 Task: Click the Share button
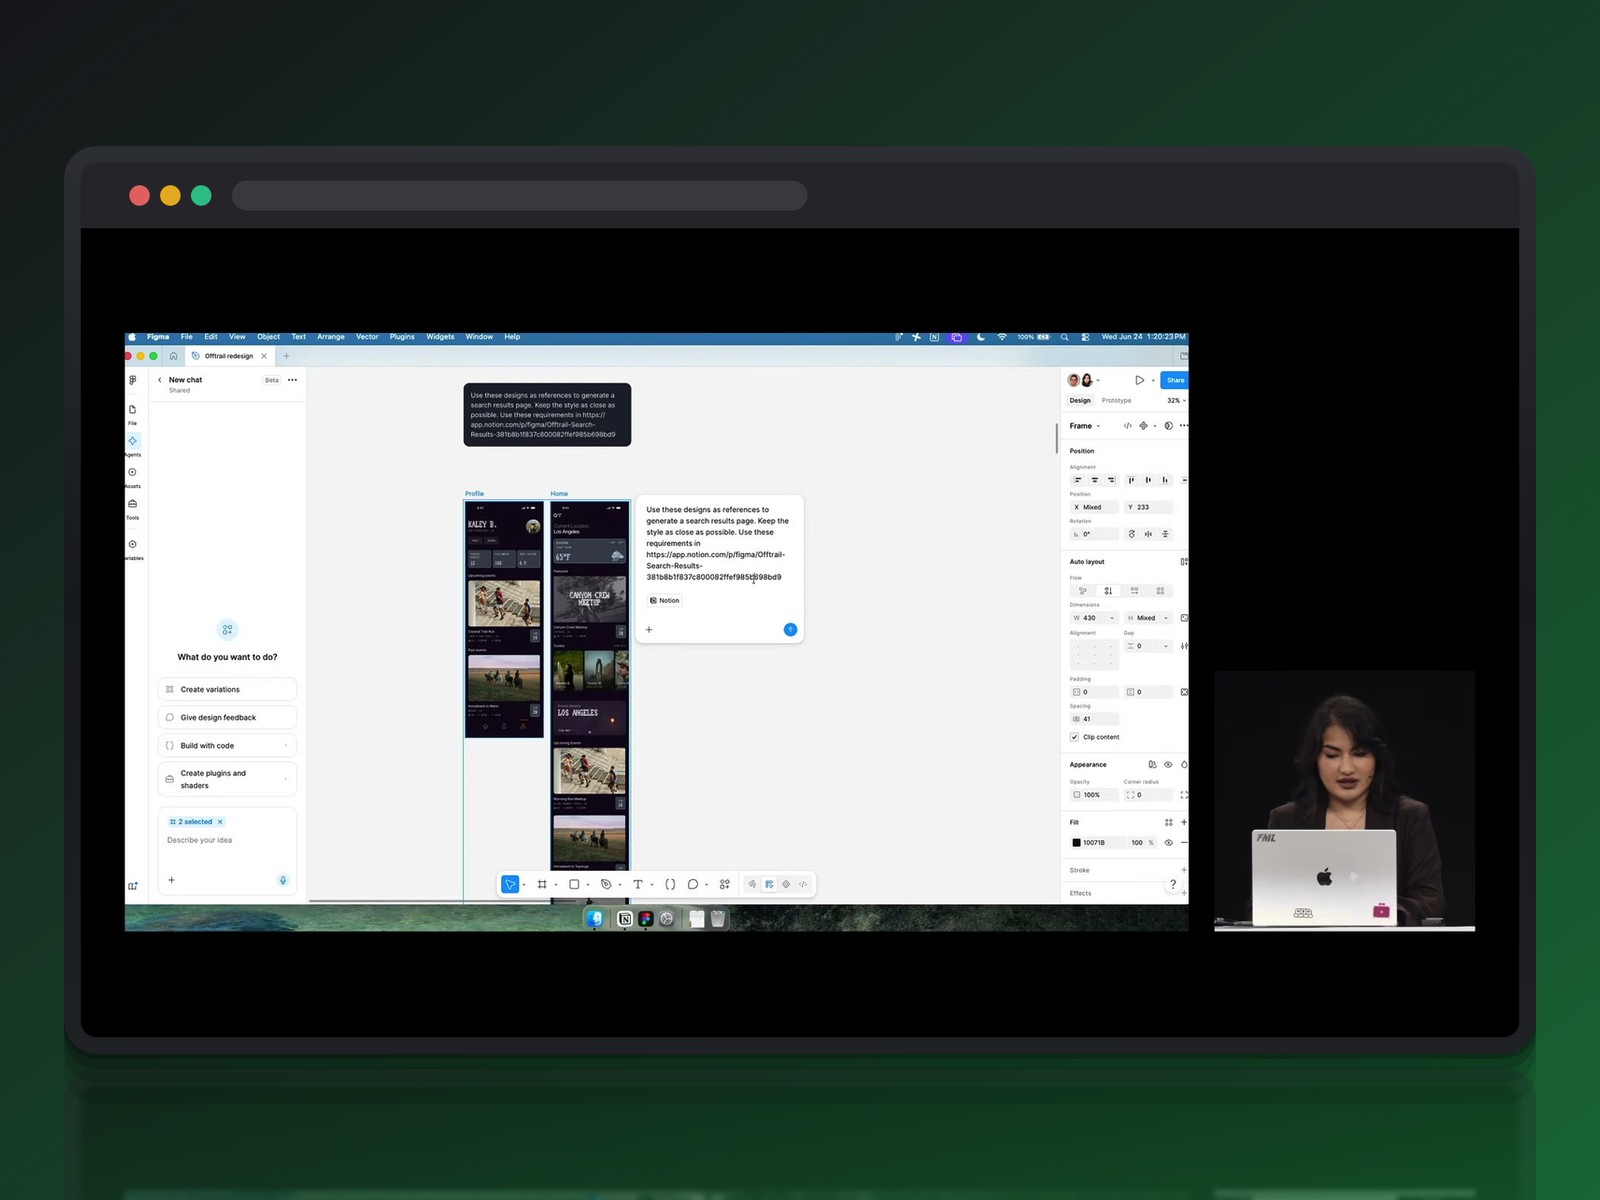[x=1175, y=380]
